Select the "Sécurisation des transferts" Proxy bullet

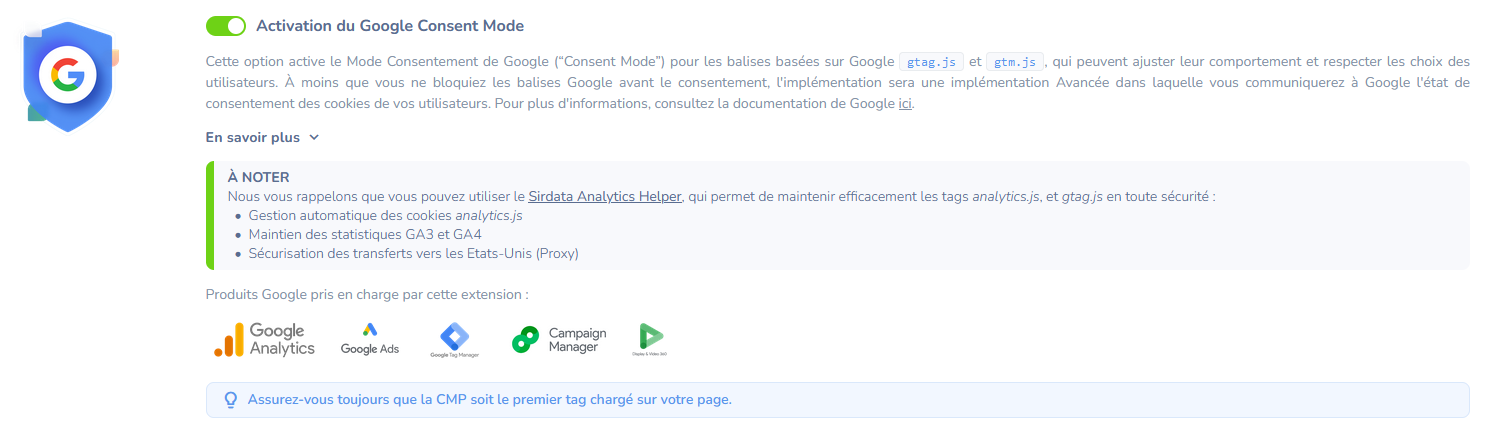coord(413,254)
